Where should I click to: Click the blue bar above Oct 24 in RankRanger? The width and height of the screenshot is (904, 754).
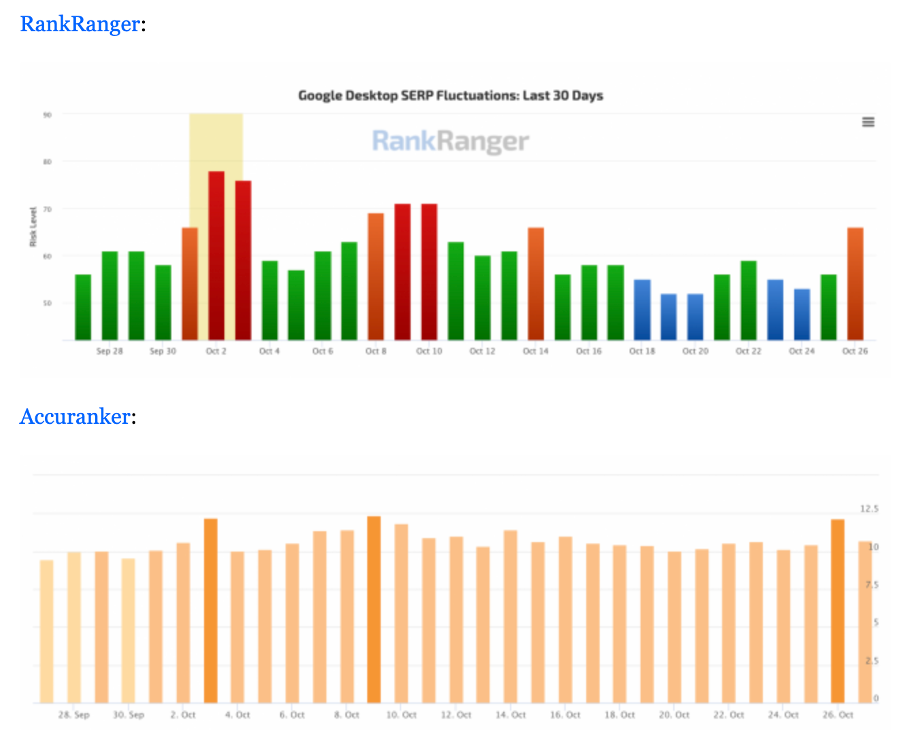(802, 315)
